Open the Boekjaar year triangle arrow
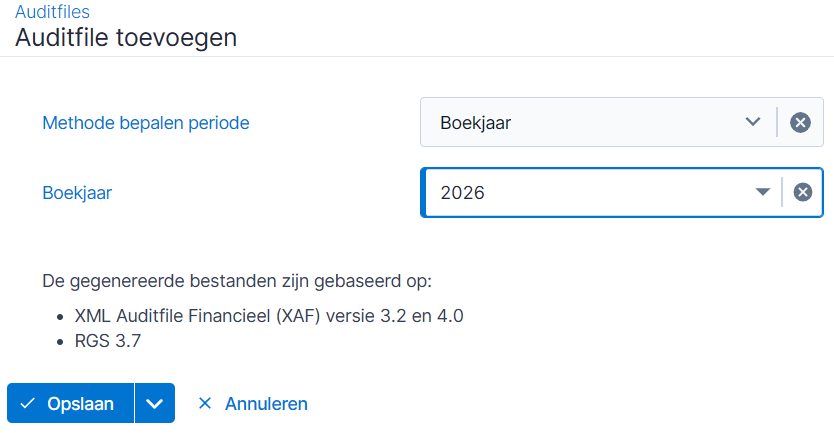The width and height of the screenshot is (834, 433). click(763, 192)
